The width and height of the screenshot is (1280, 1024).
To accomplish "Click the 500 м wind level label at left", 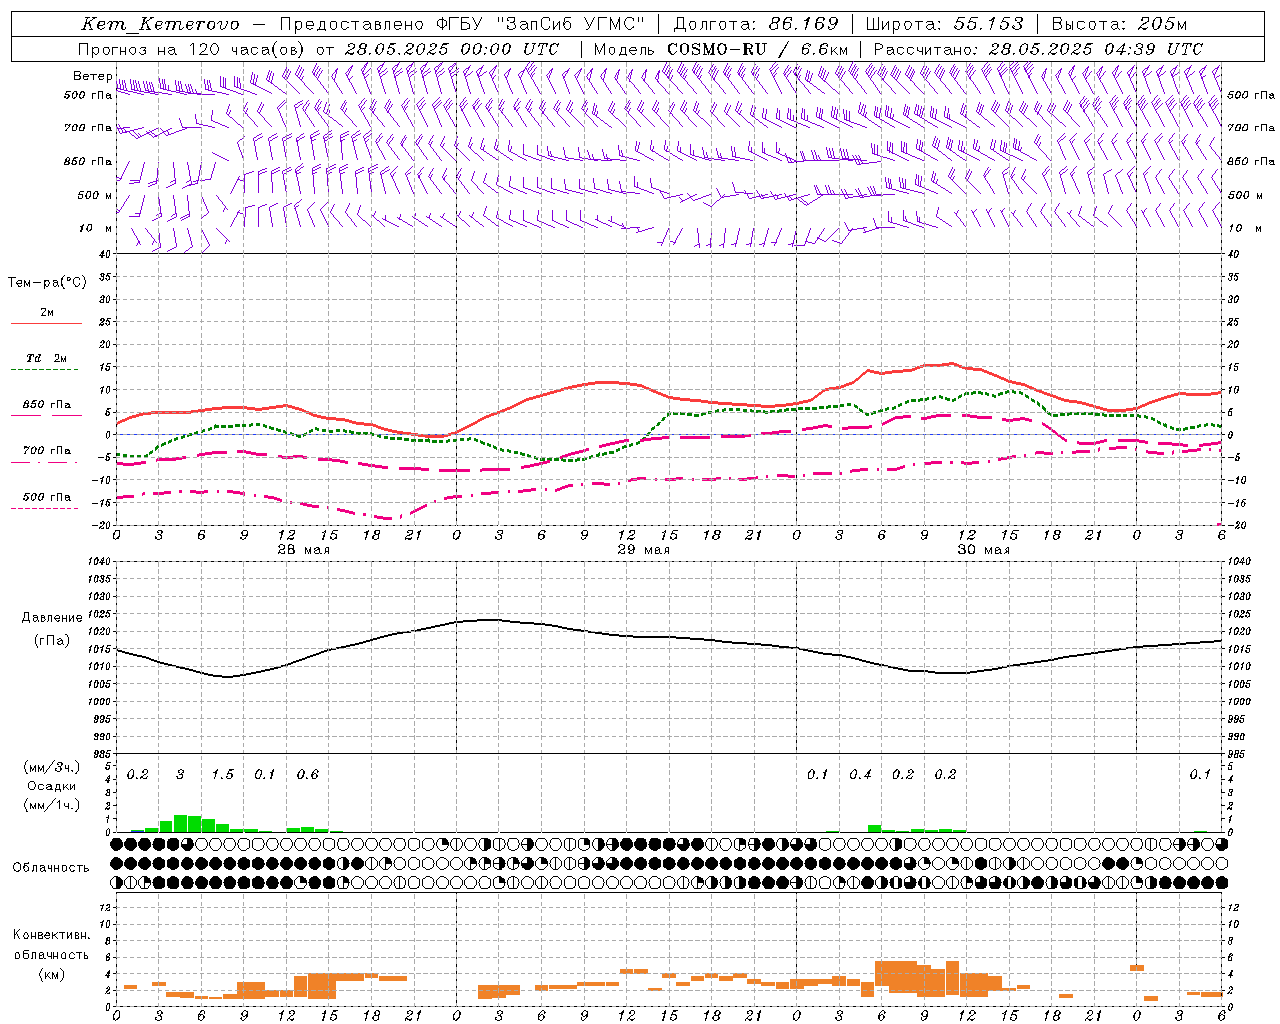I will 95,195.
